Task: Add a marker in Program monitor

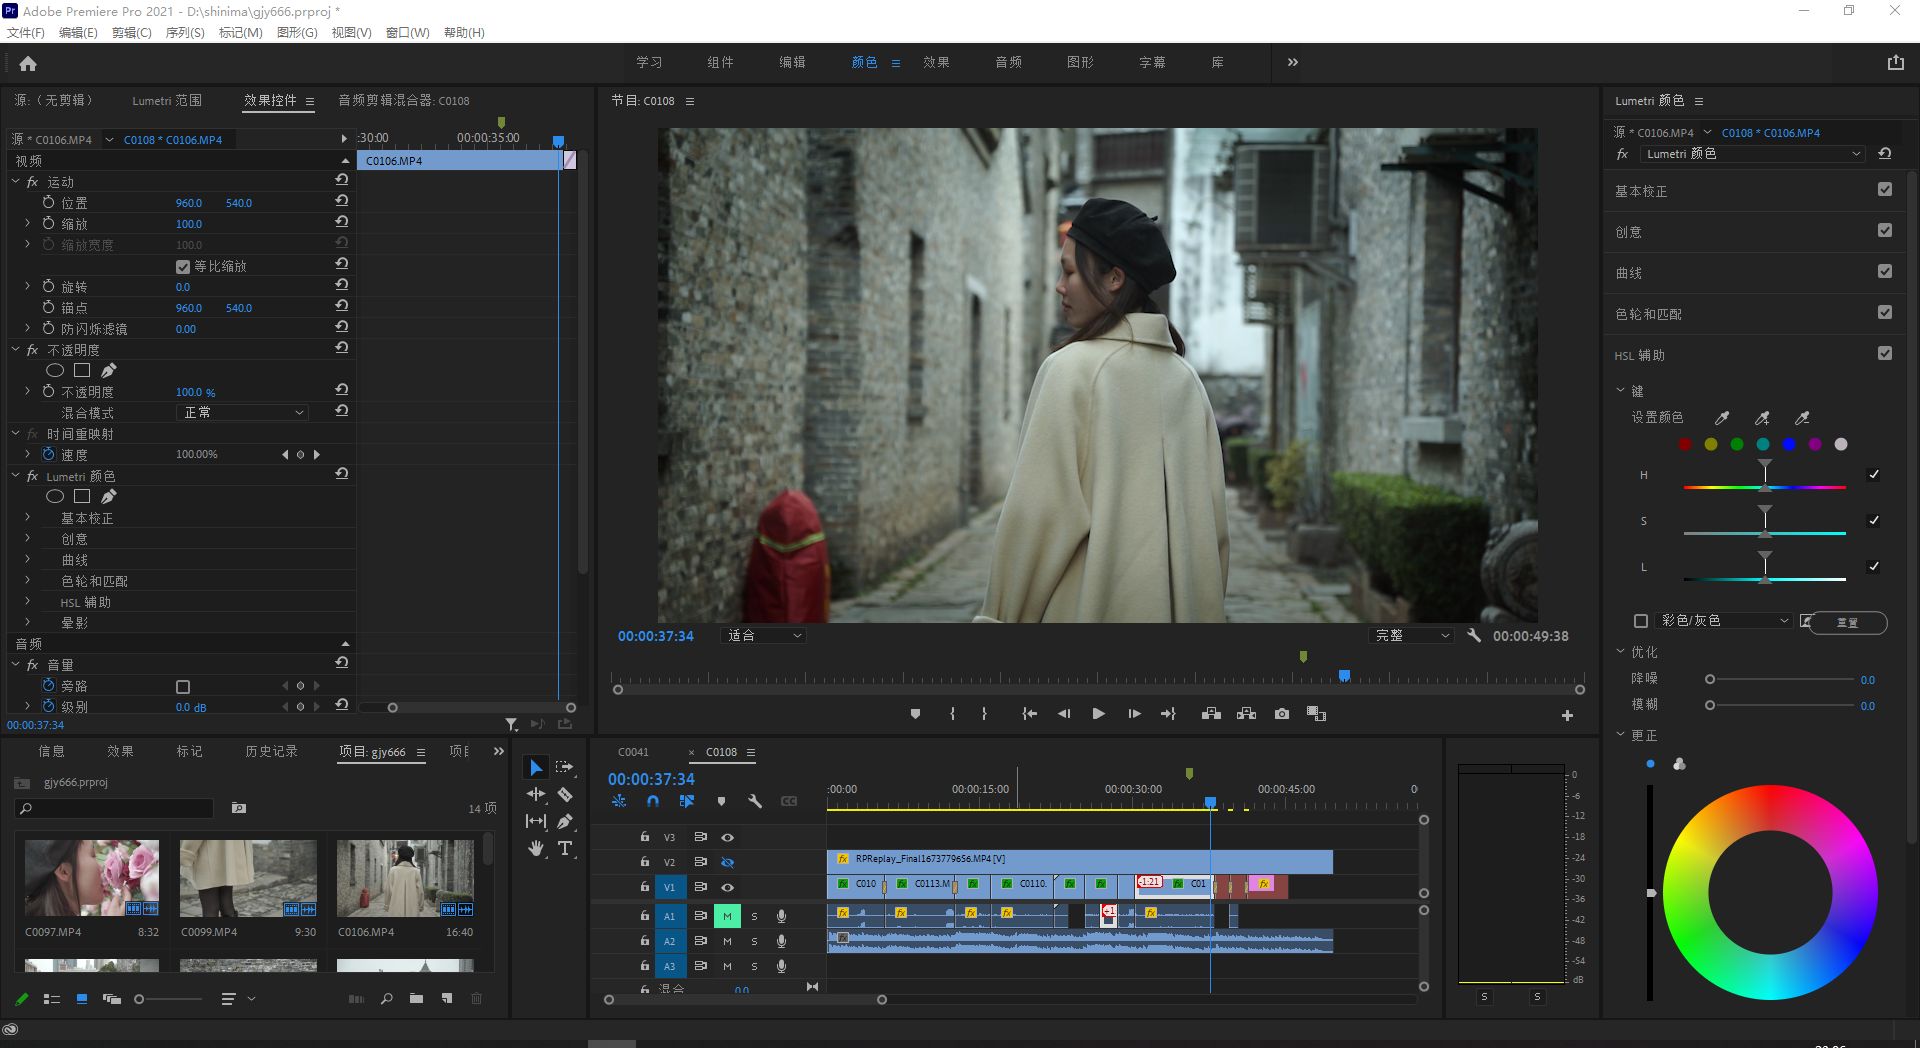Action: (x=915, y=714)
